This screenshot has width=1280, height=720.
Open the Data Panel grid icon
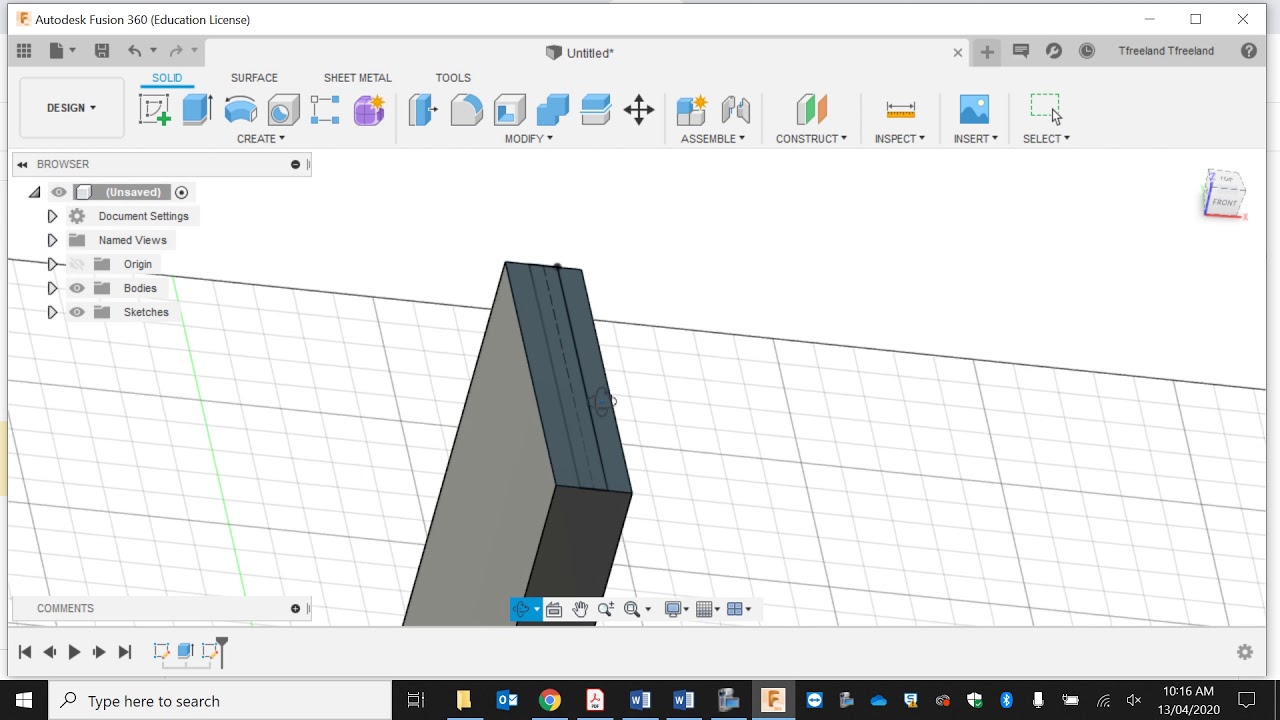[x=24, y=51]
